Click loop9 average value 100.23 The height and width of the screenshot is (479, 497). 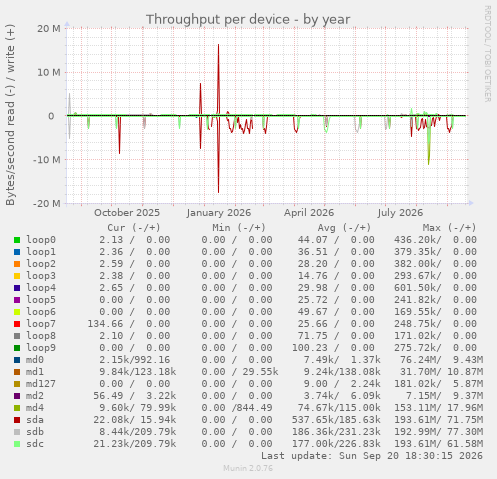(310, 348)
